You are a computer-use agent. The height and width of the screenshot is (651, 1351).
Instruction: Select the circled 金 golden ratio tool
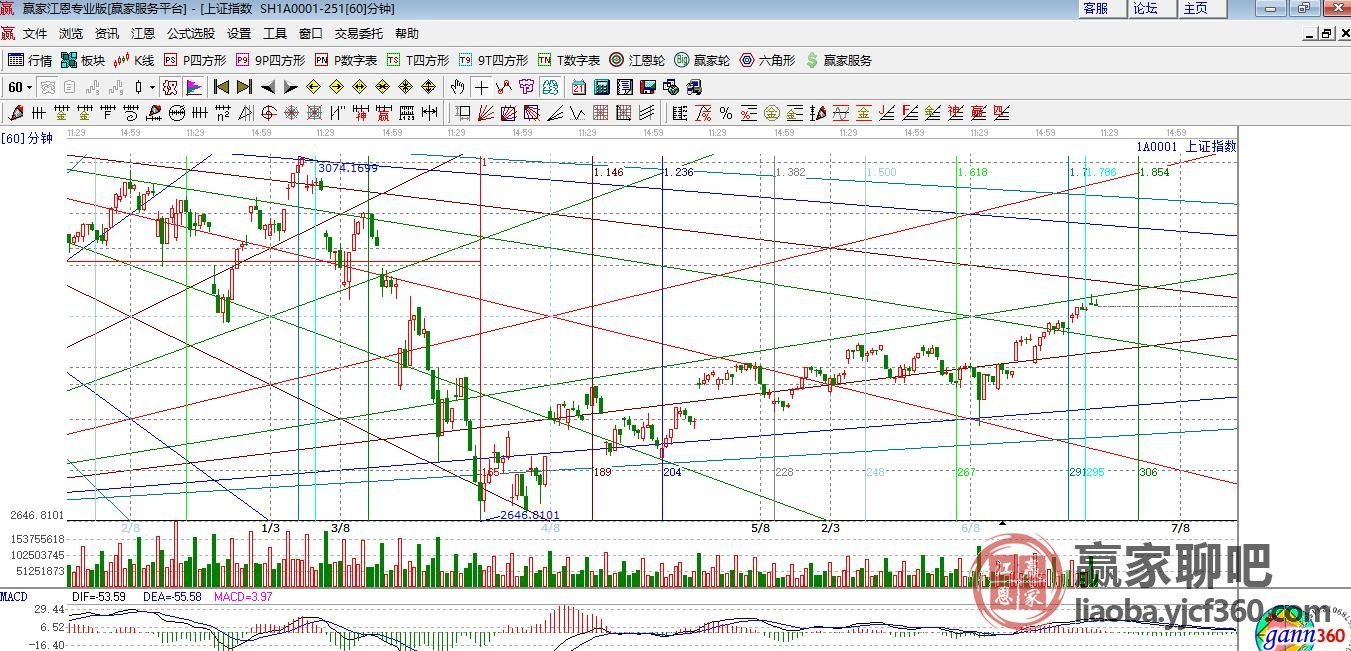point(772,112)
